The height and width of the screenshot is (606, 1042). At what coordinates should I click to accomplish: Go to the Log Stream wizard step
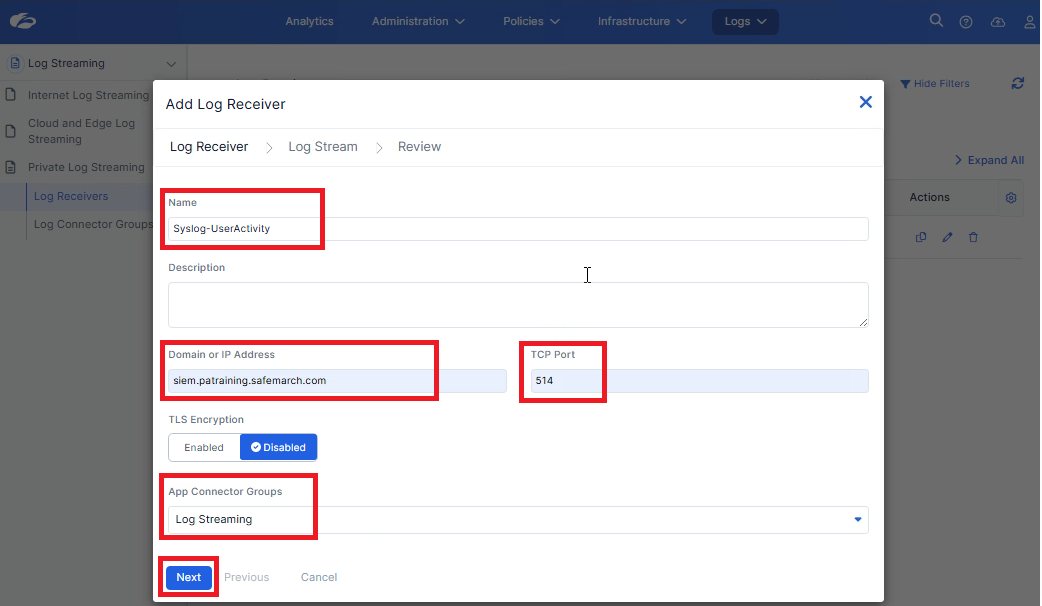click(x=323, y=147)
